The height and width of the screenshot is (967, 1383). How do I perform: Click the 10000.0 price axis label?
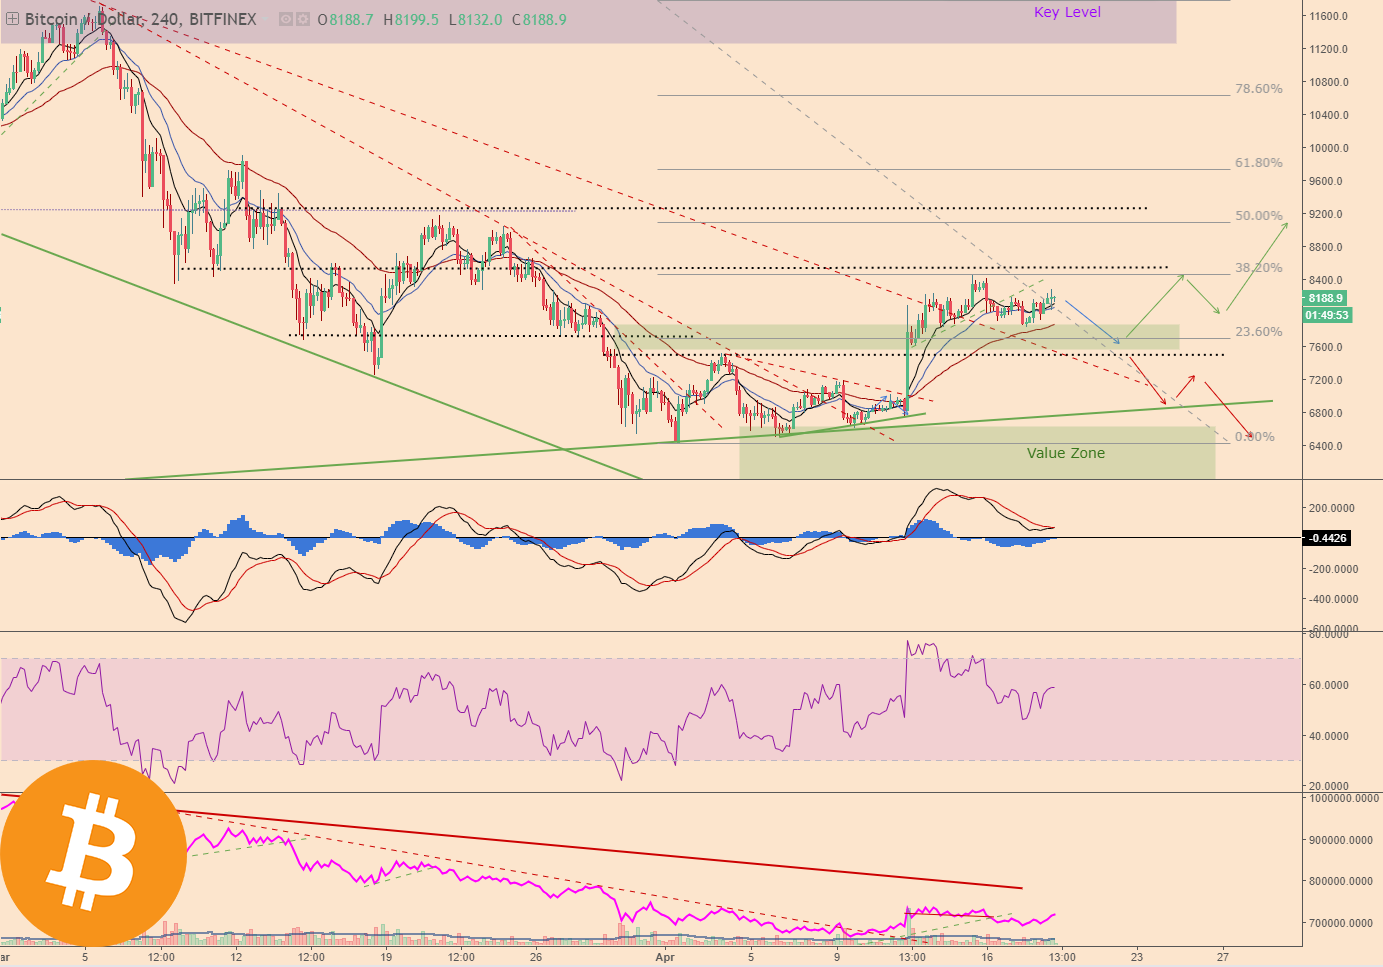coord(1328,148)
